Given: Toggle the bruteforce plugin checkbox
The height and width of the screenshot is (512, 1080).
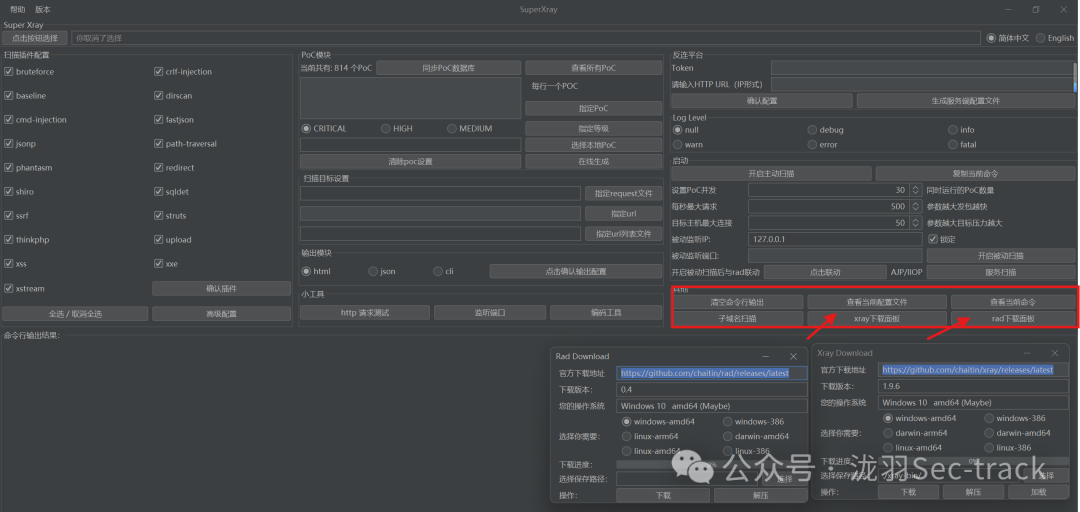Looking at the screenshot, I should pyautogui.click(x=9, y=72).
